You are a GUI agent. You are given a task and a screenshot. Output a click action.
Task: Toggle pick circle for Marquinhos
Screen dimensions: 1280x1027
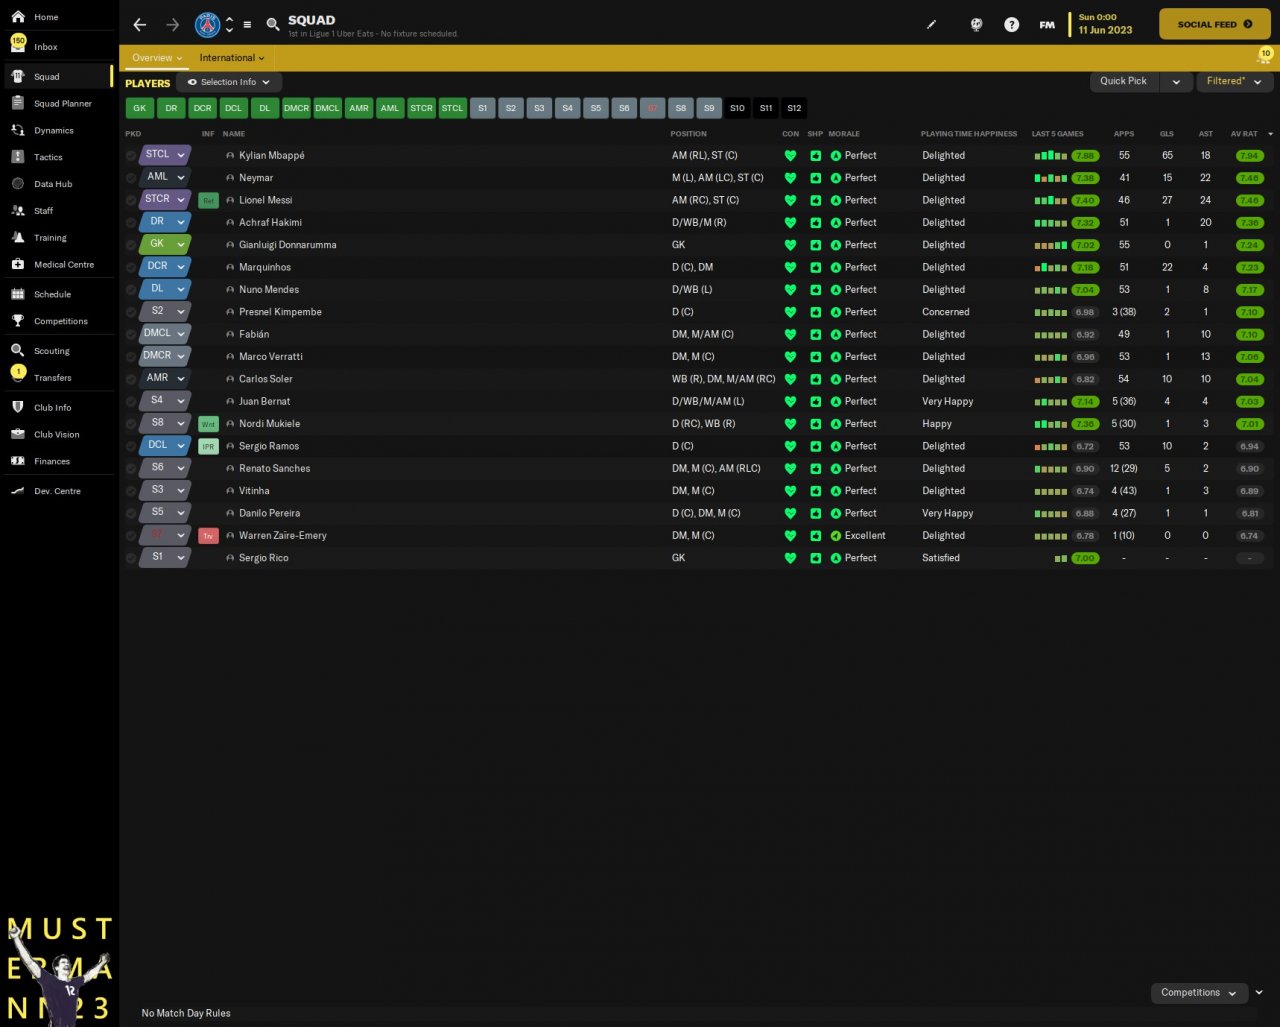pos(131,267)
